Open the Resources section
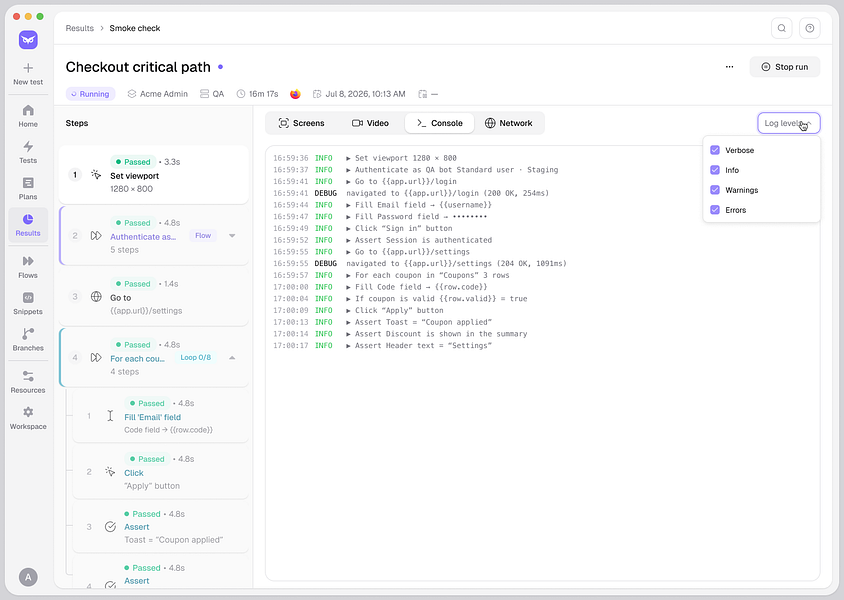 pos(28,383)
